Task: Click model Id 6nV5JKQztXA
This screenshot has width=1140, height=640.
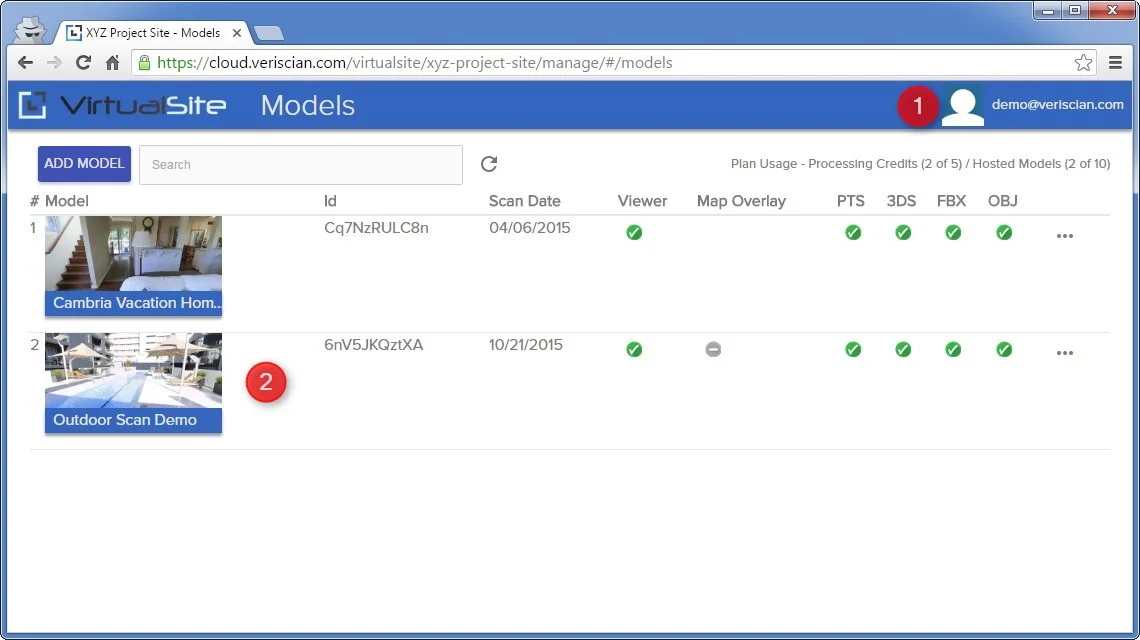Action: pyautogui.click(x=373, y=345)
